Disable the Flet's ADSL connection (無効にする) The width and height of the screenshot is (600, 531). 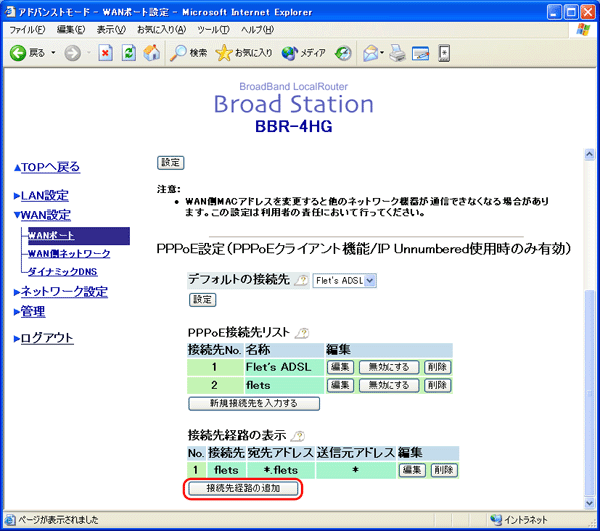389,367
